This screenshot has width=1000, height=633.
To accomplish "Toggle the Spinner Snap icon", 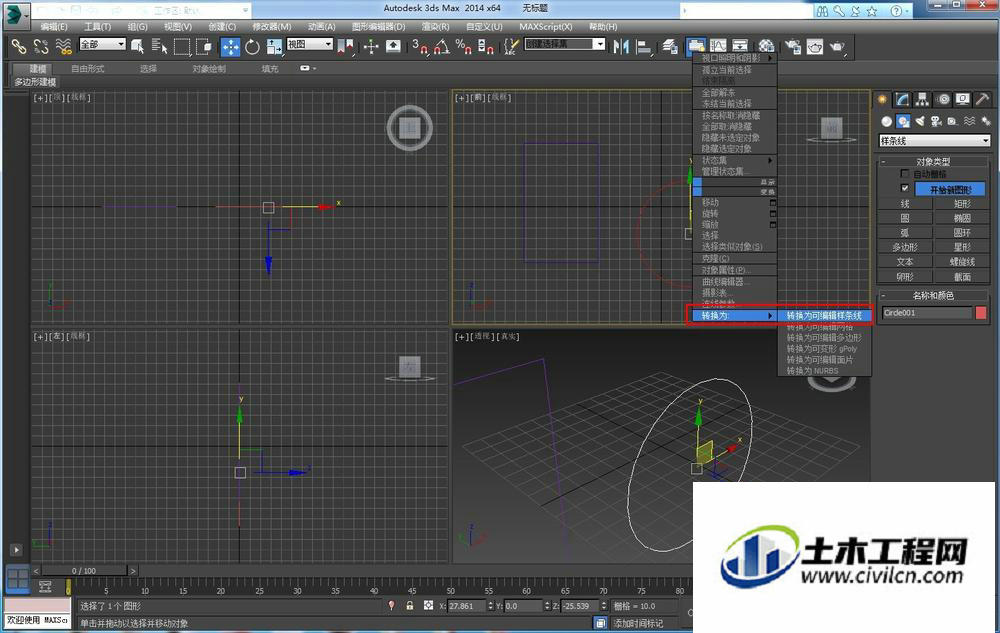I will click(486, 47).
